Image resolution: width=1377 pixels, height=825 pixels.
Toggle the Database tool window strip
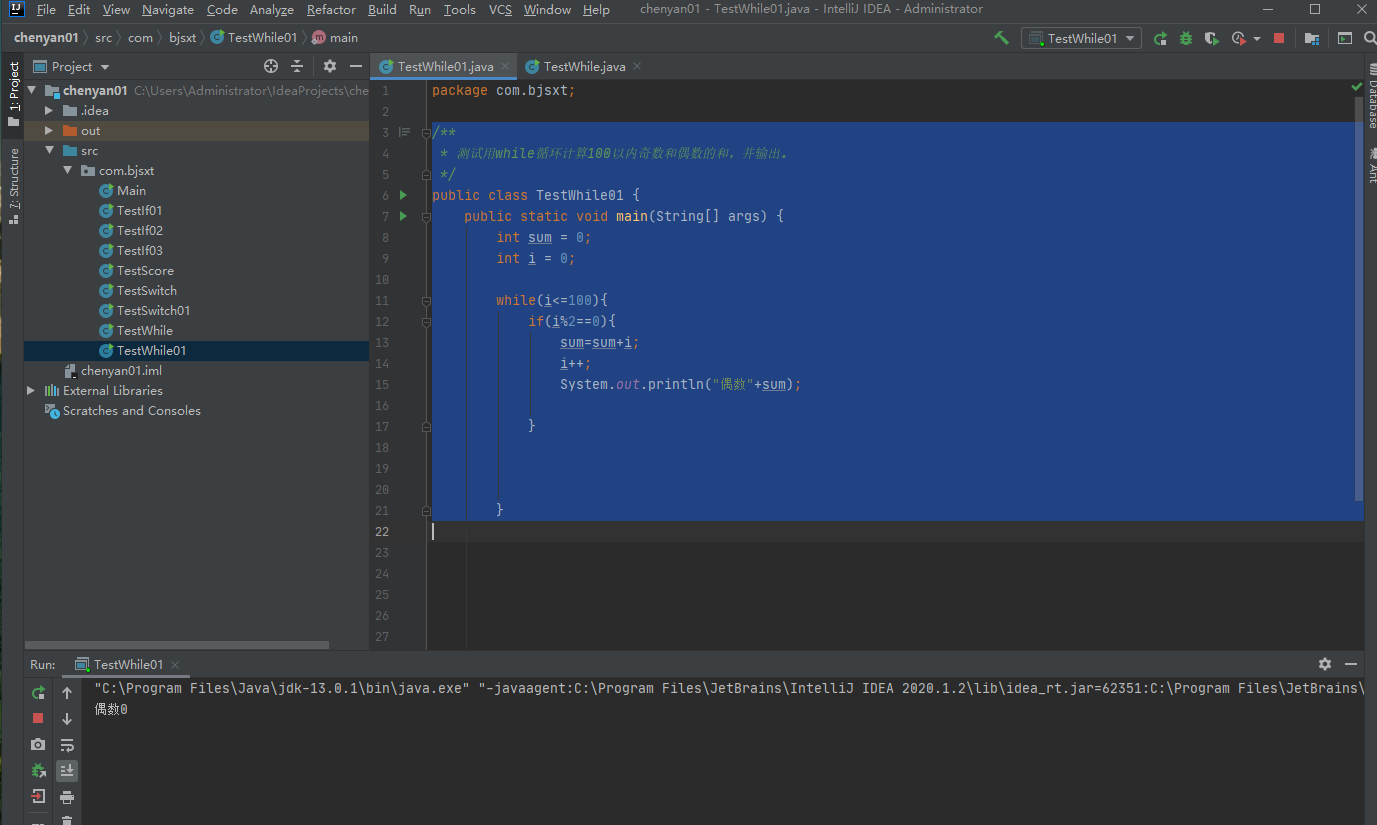pyautogui.click(x=1371, y=96)
